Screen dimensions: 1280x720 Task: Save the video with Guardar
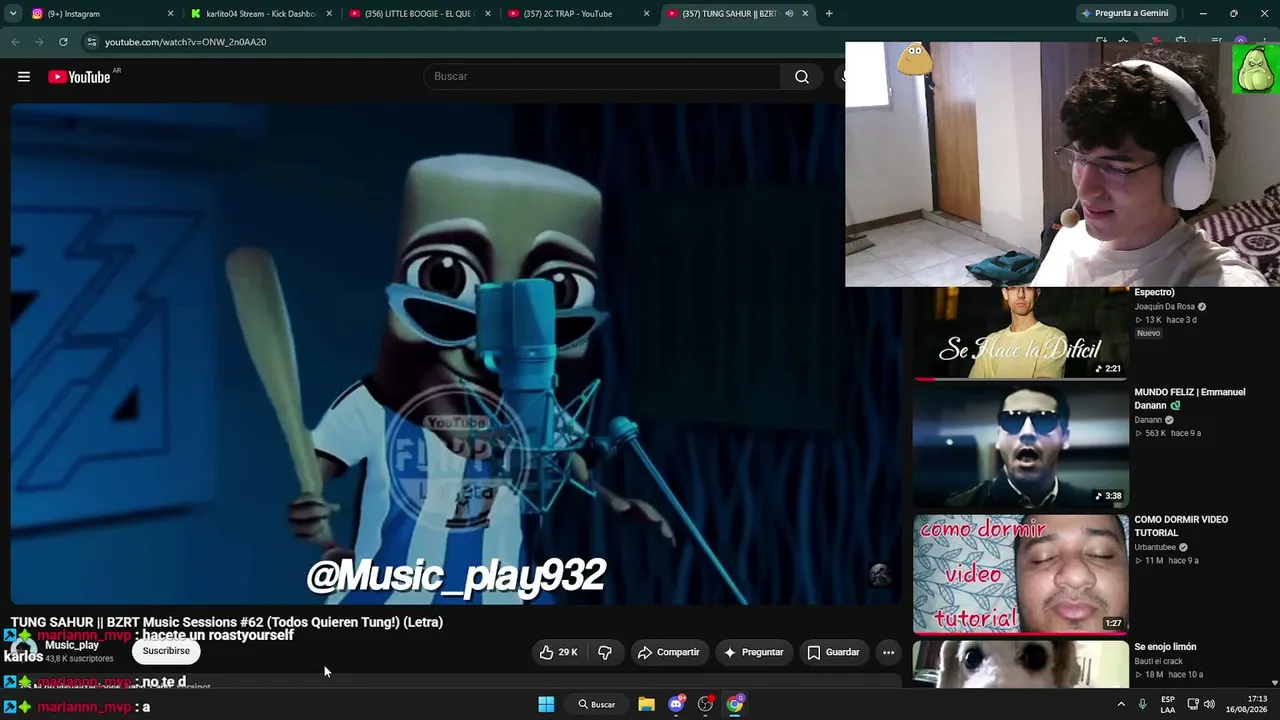tap(833, 652)
